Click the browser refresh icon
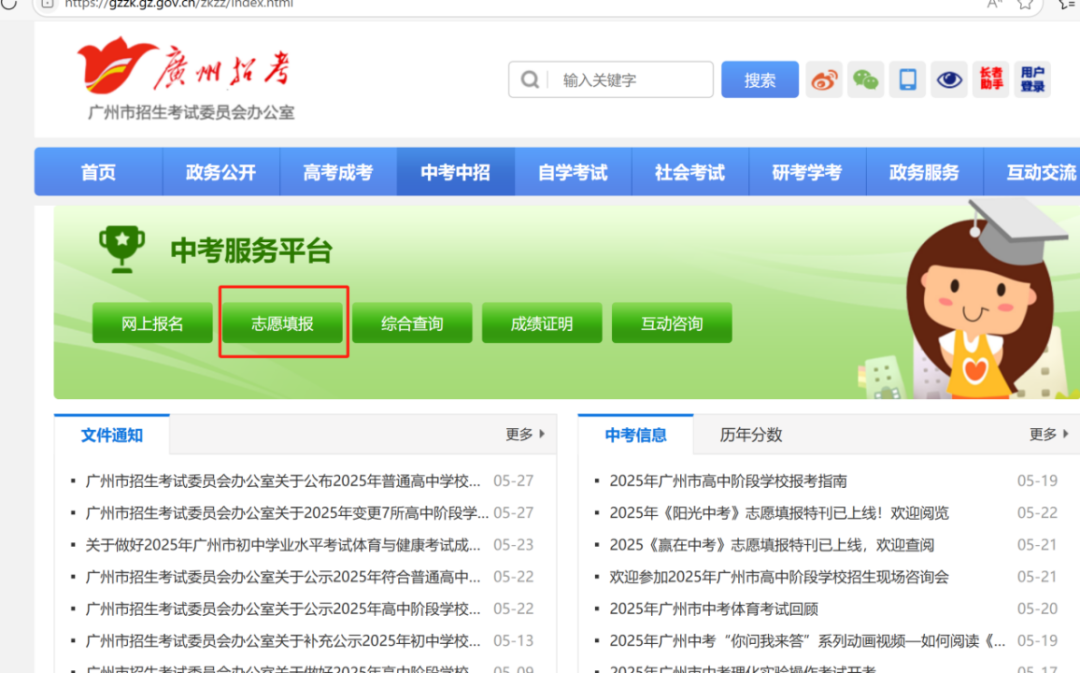 (8, 4)
